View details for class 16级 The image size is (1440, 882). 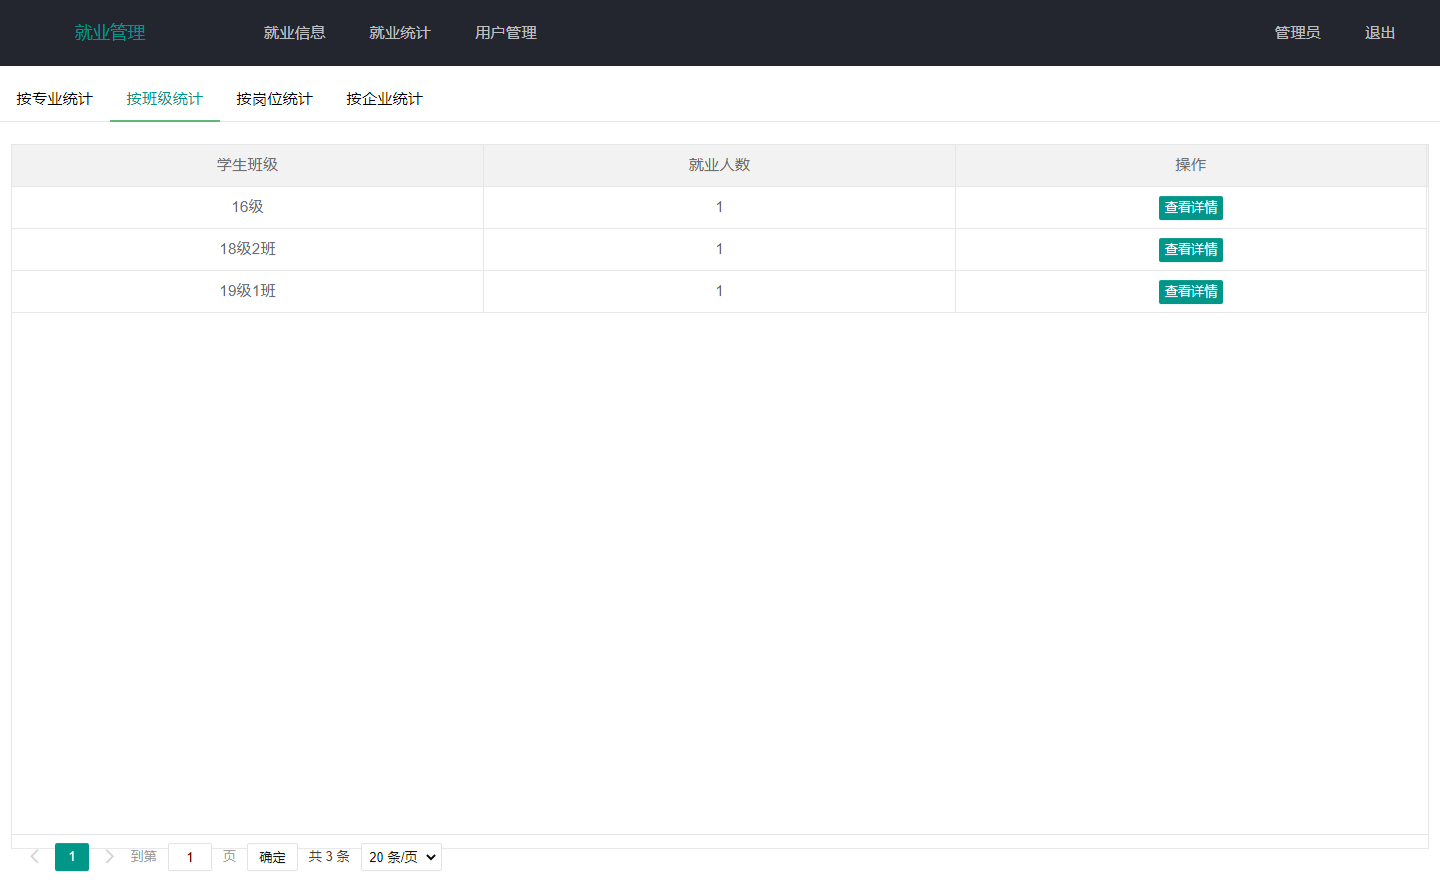pos(1190,208)
